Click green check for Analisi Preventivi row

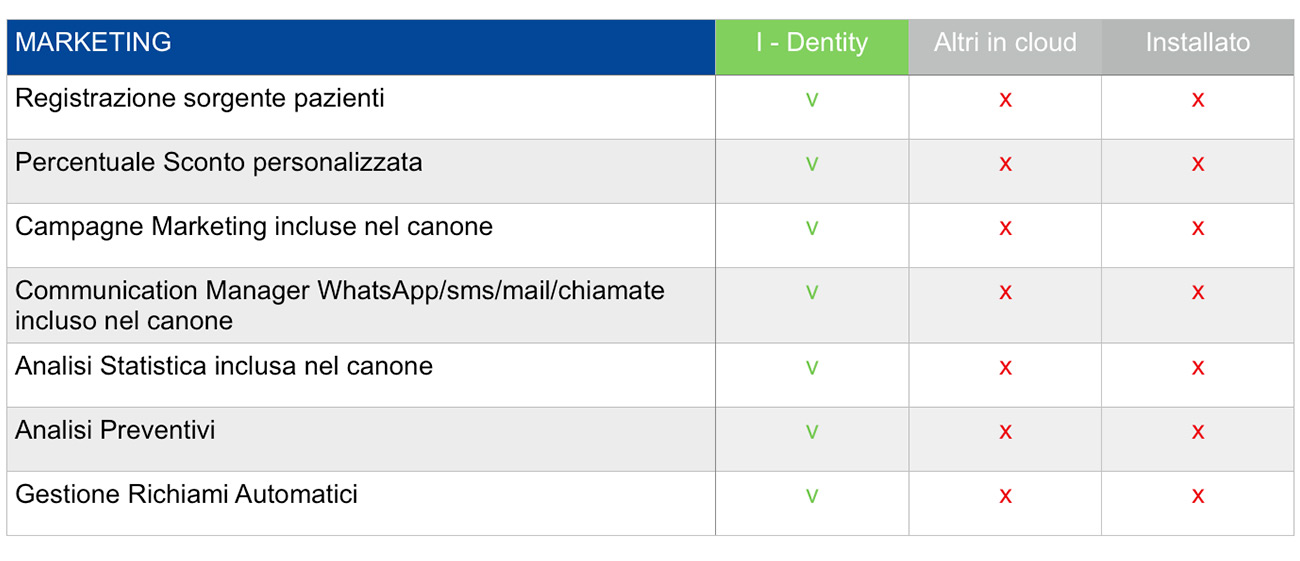point(812,432)
